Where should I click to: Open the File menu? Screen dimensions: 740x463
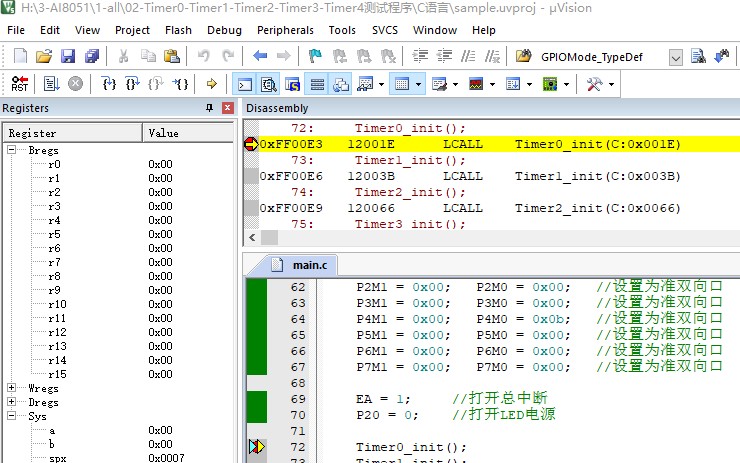tap(16, 30)
